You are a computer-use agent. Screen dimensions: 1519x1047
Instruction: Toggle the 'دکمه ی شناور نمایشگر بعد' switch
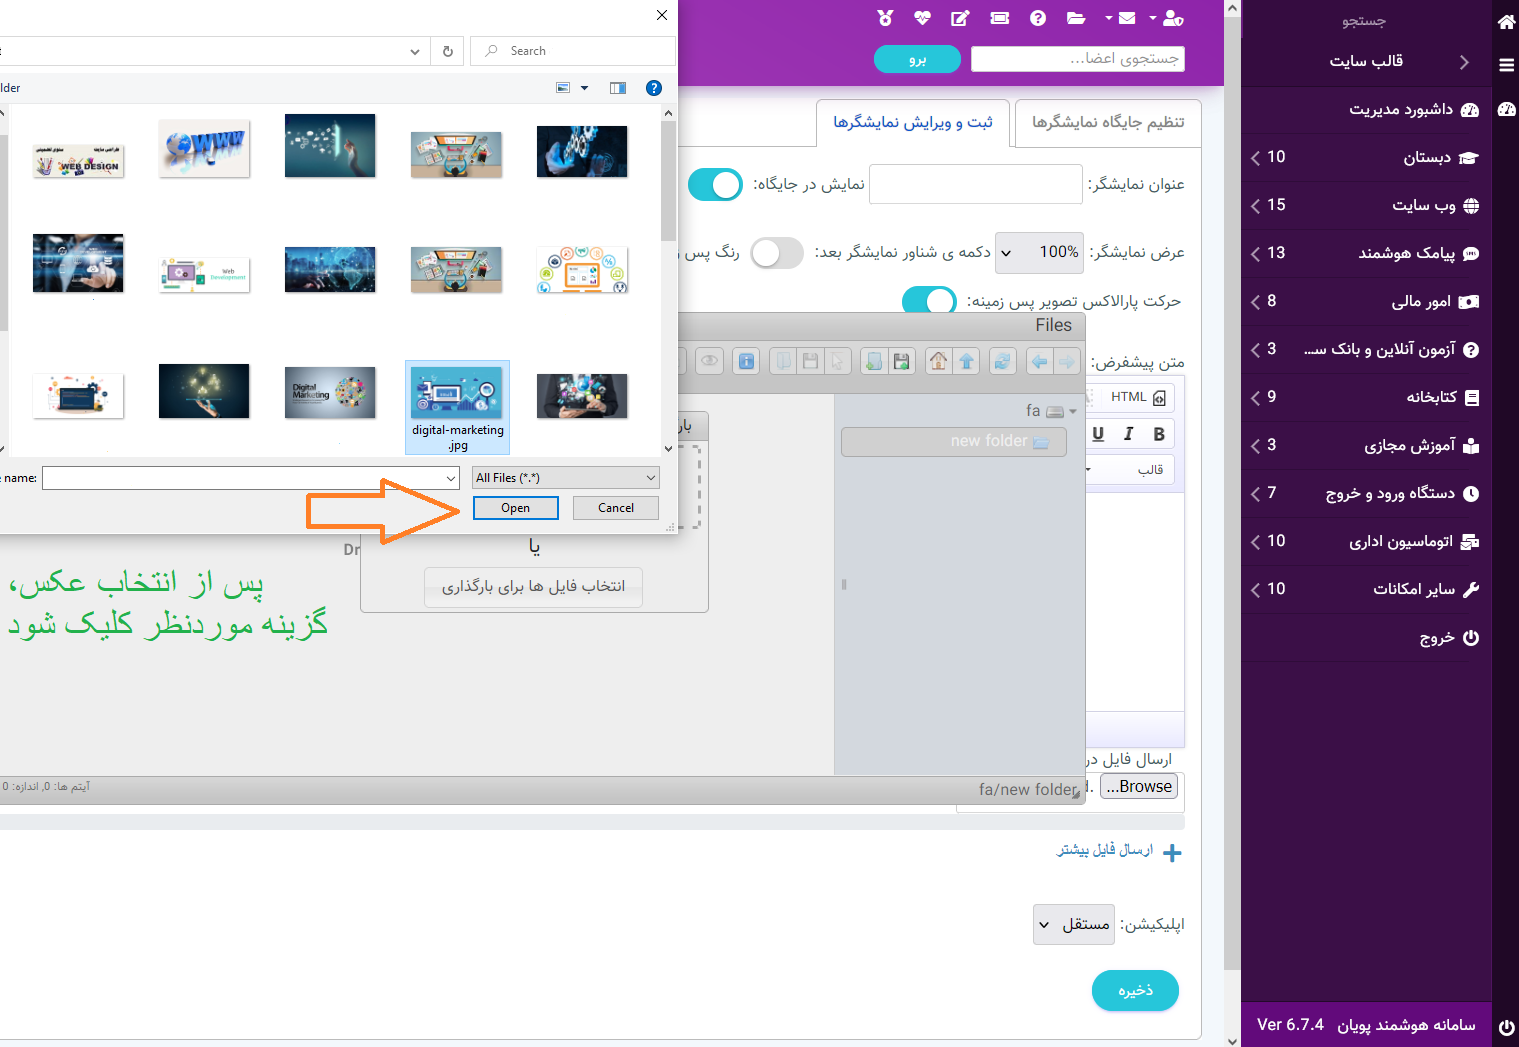[777, 253]
